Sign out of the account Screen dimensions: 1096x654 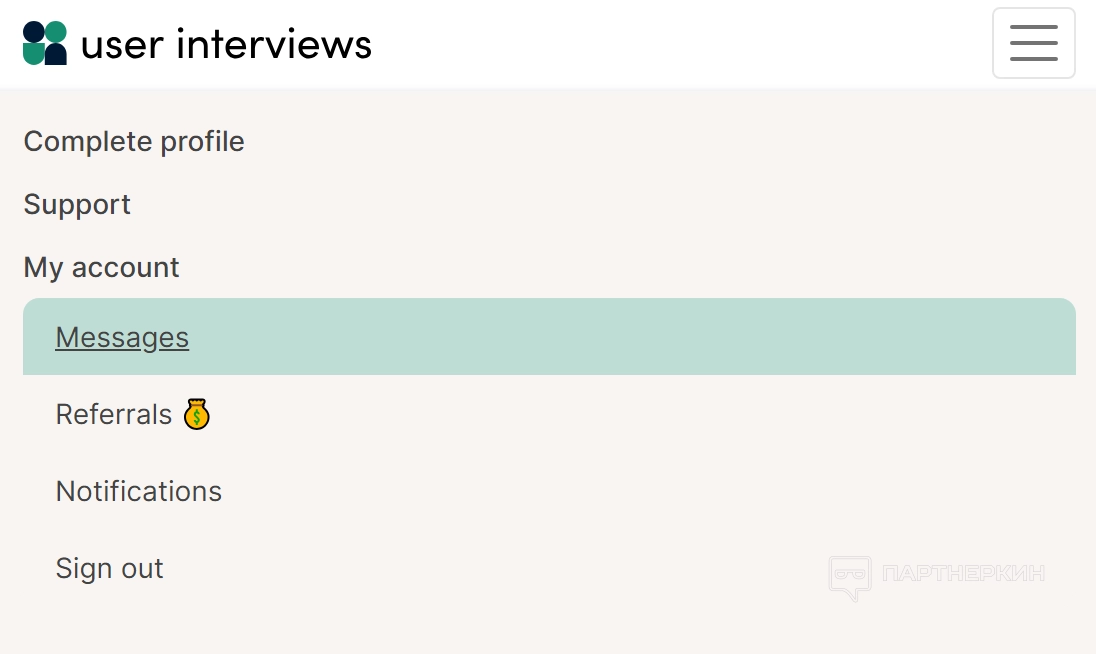109,569
